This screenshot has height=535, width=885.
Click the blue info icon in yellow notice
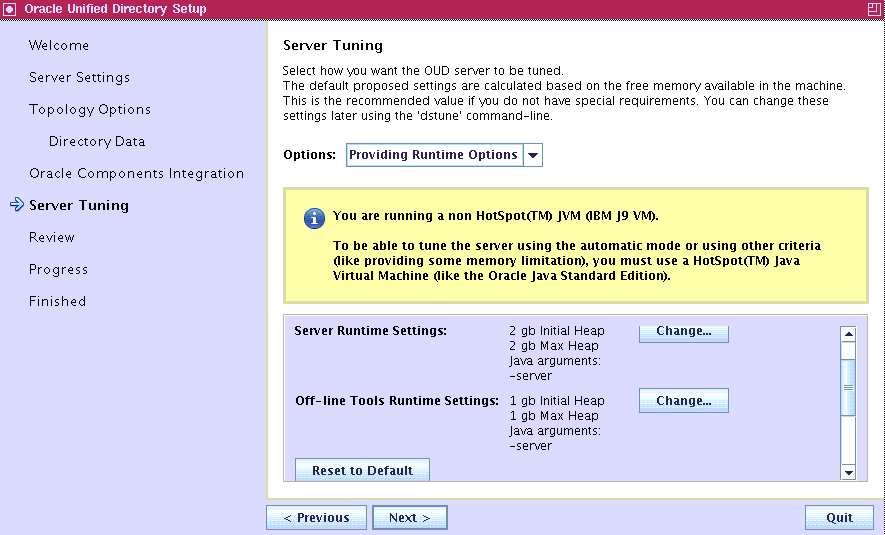tap(314, 218)
